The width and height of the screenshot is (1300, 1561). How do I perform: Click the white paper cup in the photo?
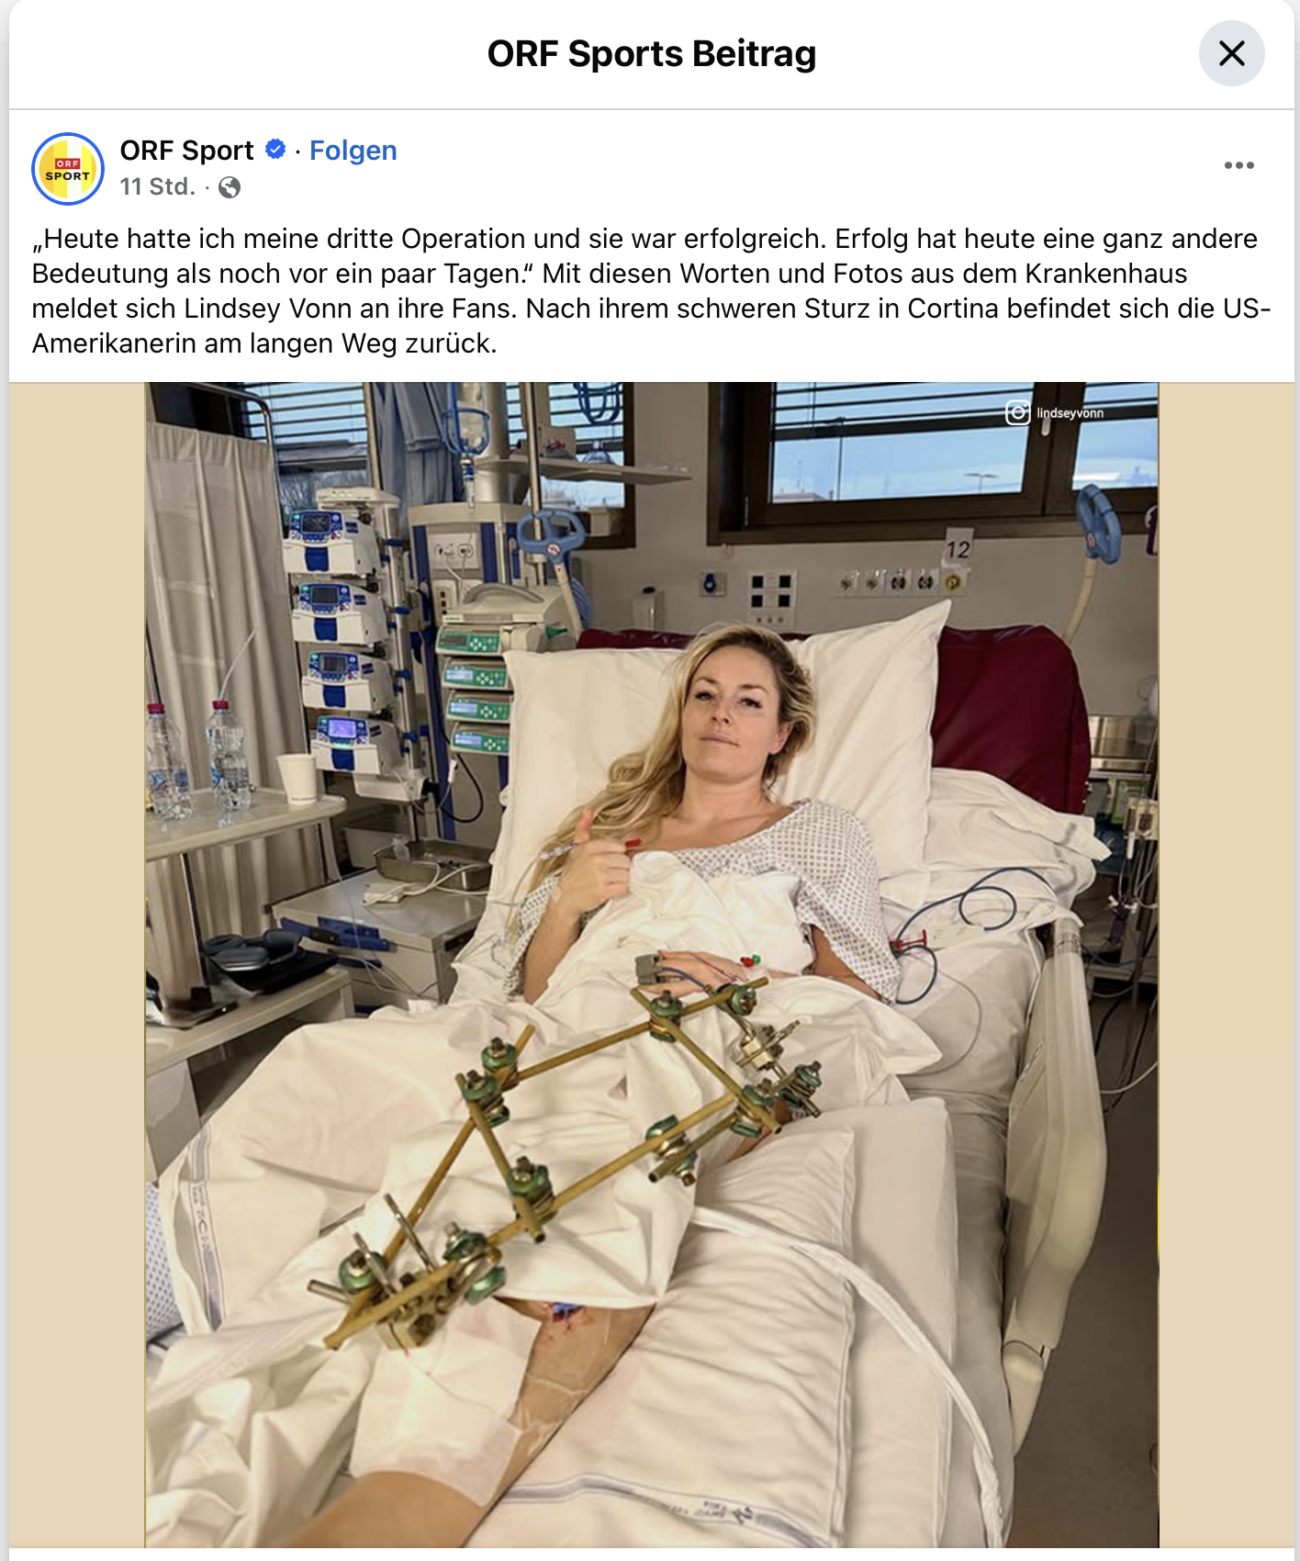tap(297, 776)
